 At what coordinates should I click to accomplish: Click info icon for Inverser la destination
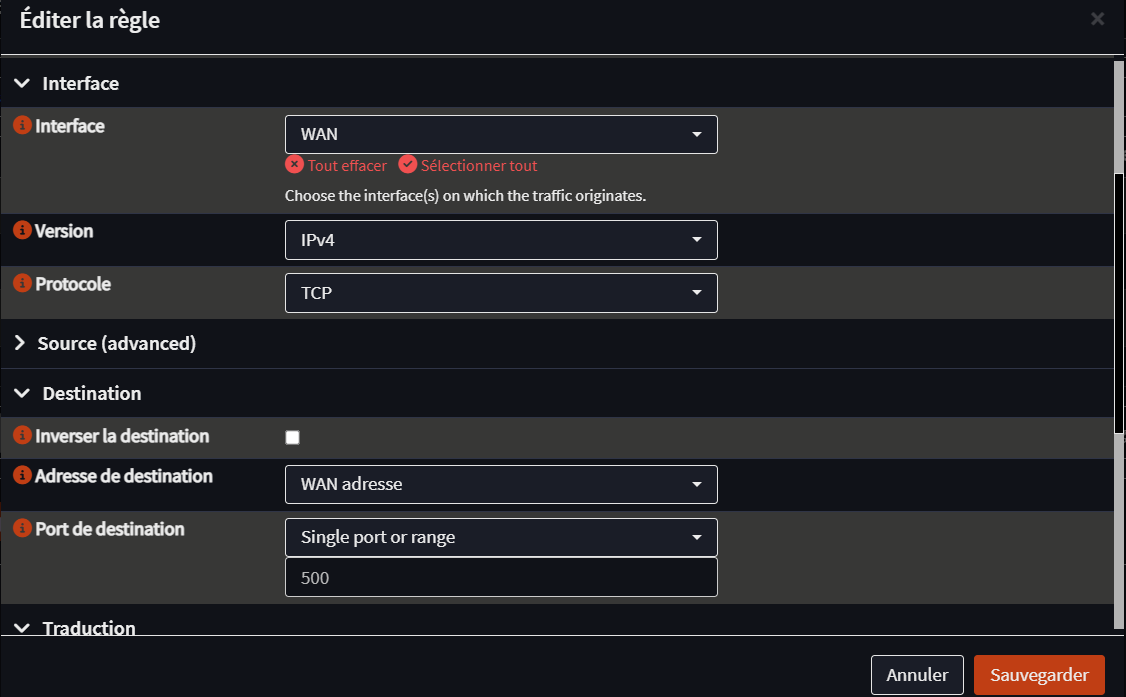click(22, 435)
